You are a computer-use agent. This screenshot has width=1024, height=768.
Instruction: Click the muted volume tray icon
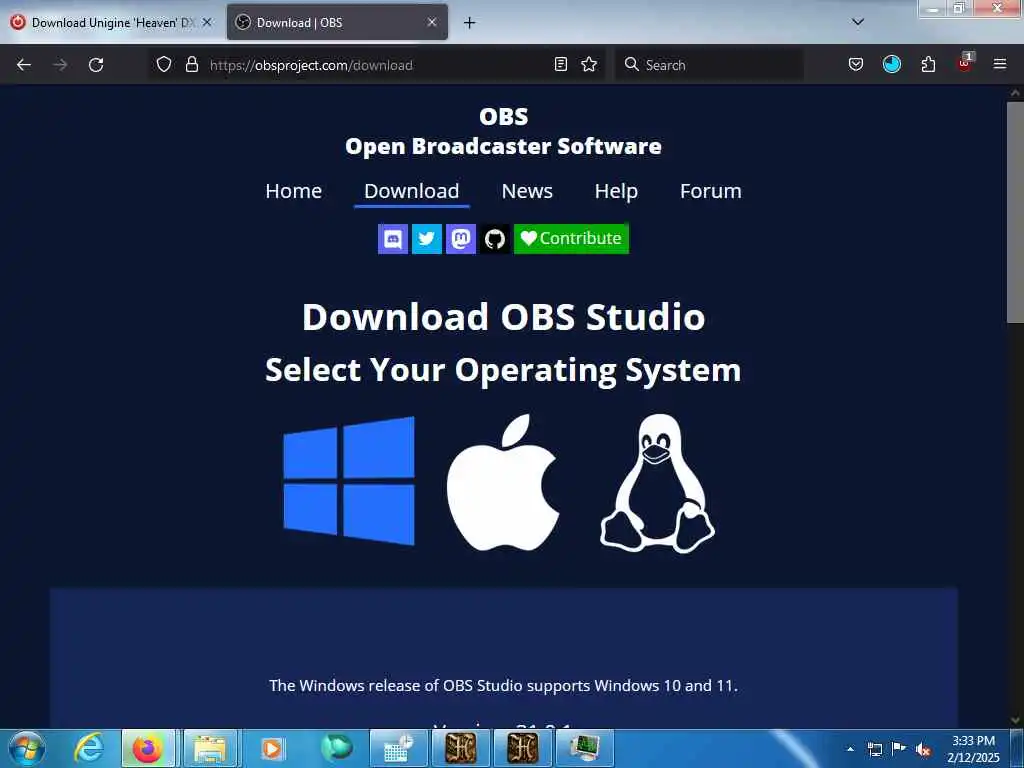point(923,749)
